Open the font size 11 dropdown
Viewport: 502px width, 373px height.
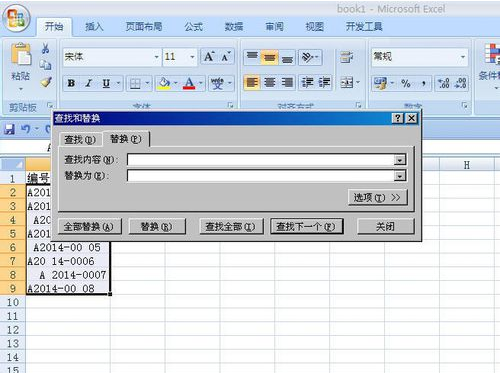click(192, 57)
